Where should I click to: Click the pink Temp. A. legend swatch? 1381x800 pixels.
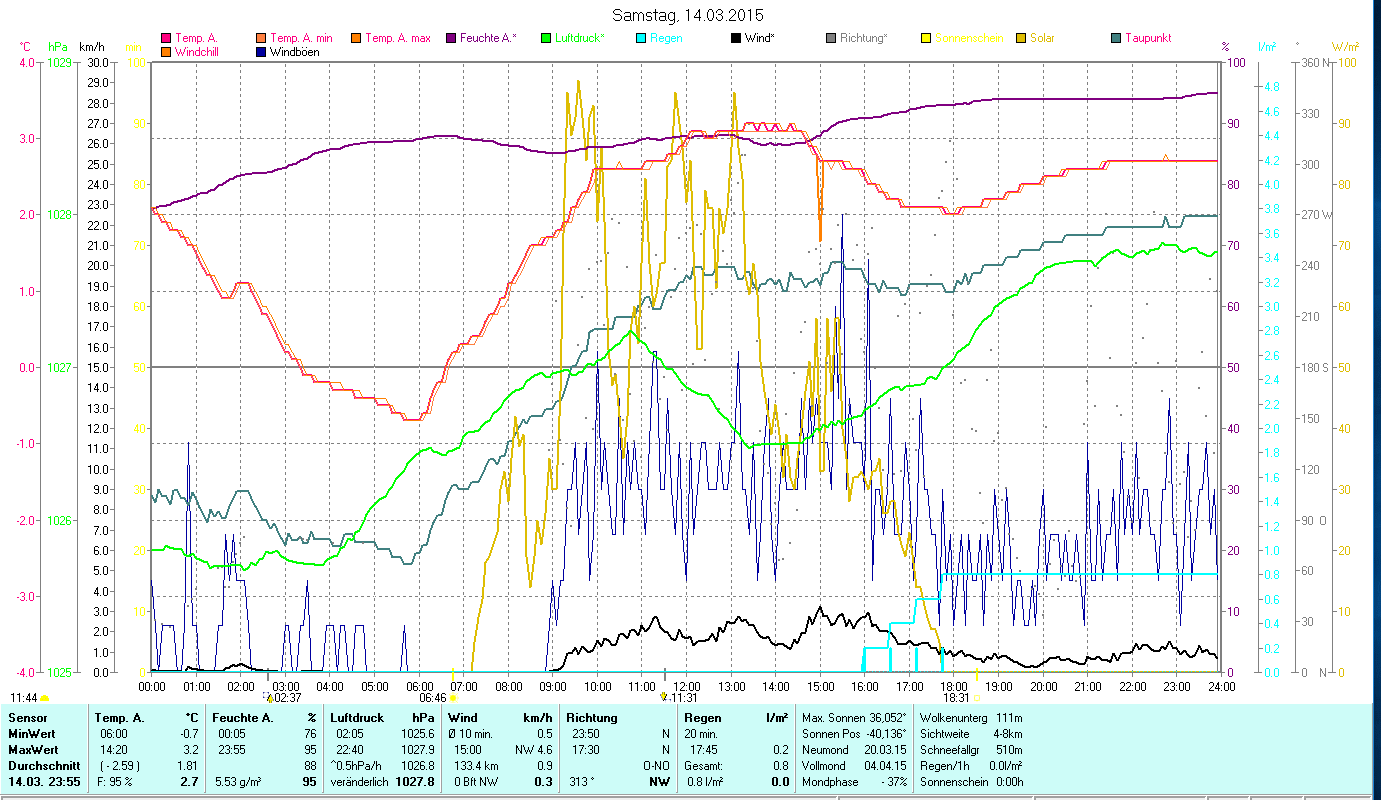coord(166,39)
